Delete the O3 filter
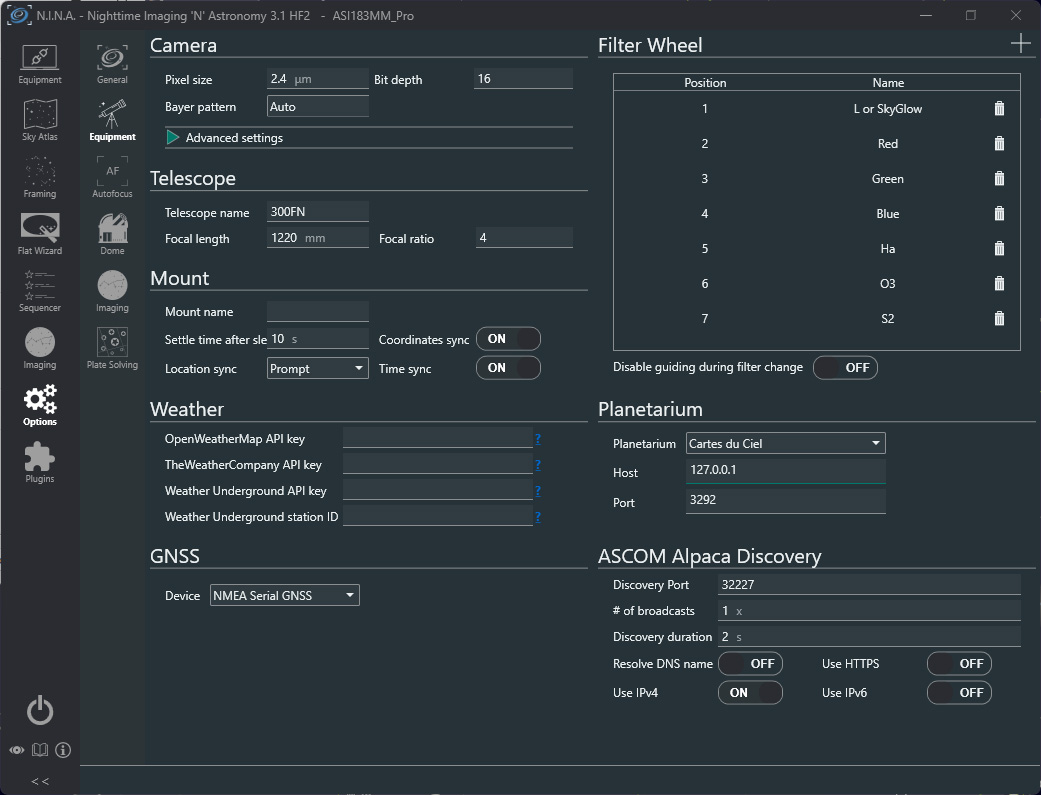Image resolution: width=1041 pixels, height=795 pixels. [x=999, y=284]
